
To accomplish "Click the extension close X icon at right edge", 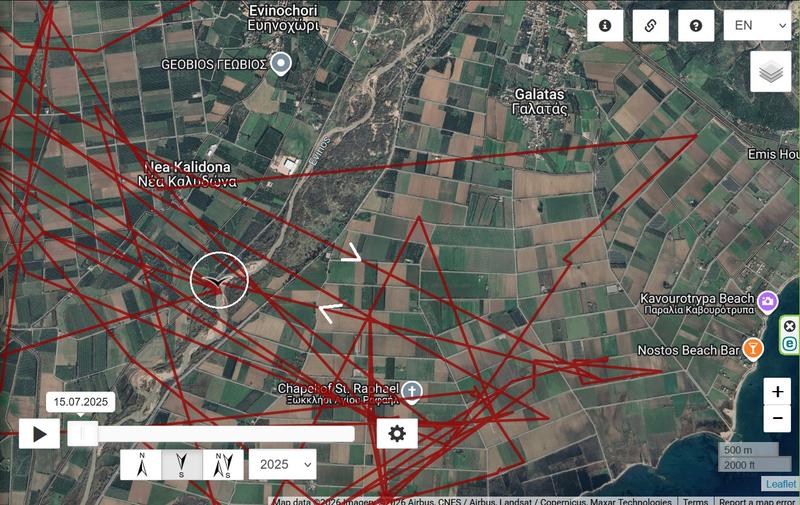I will [x=789, y=326].
